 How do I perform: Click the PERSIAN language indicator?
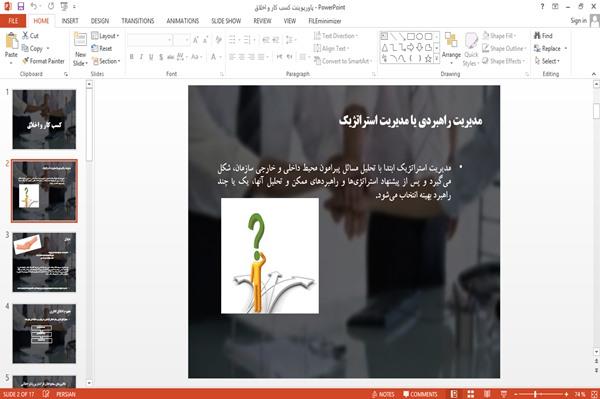point(66,394)
